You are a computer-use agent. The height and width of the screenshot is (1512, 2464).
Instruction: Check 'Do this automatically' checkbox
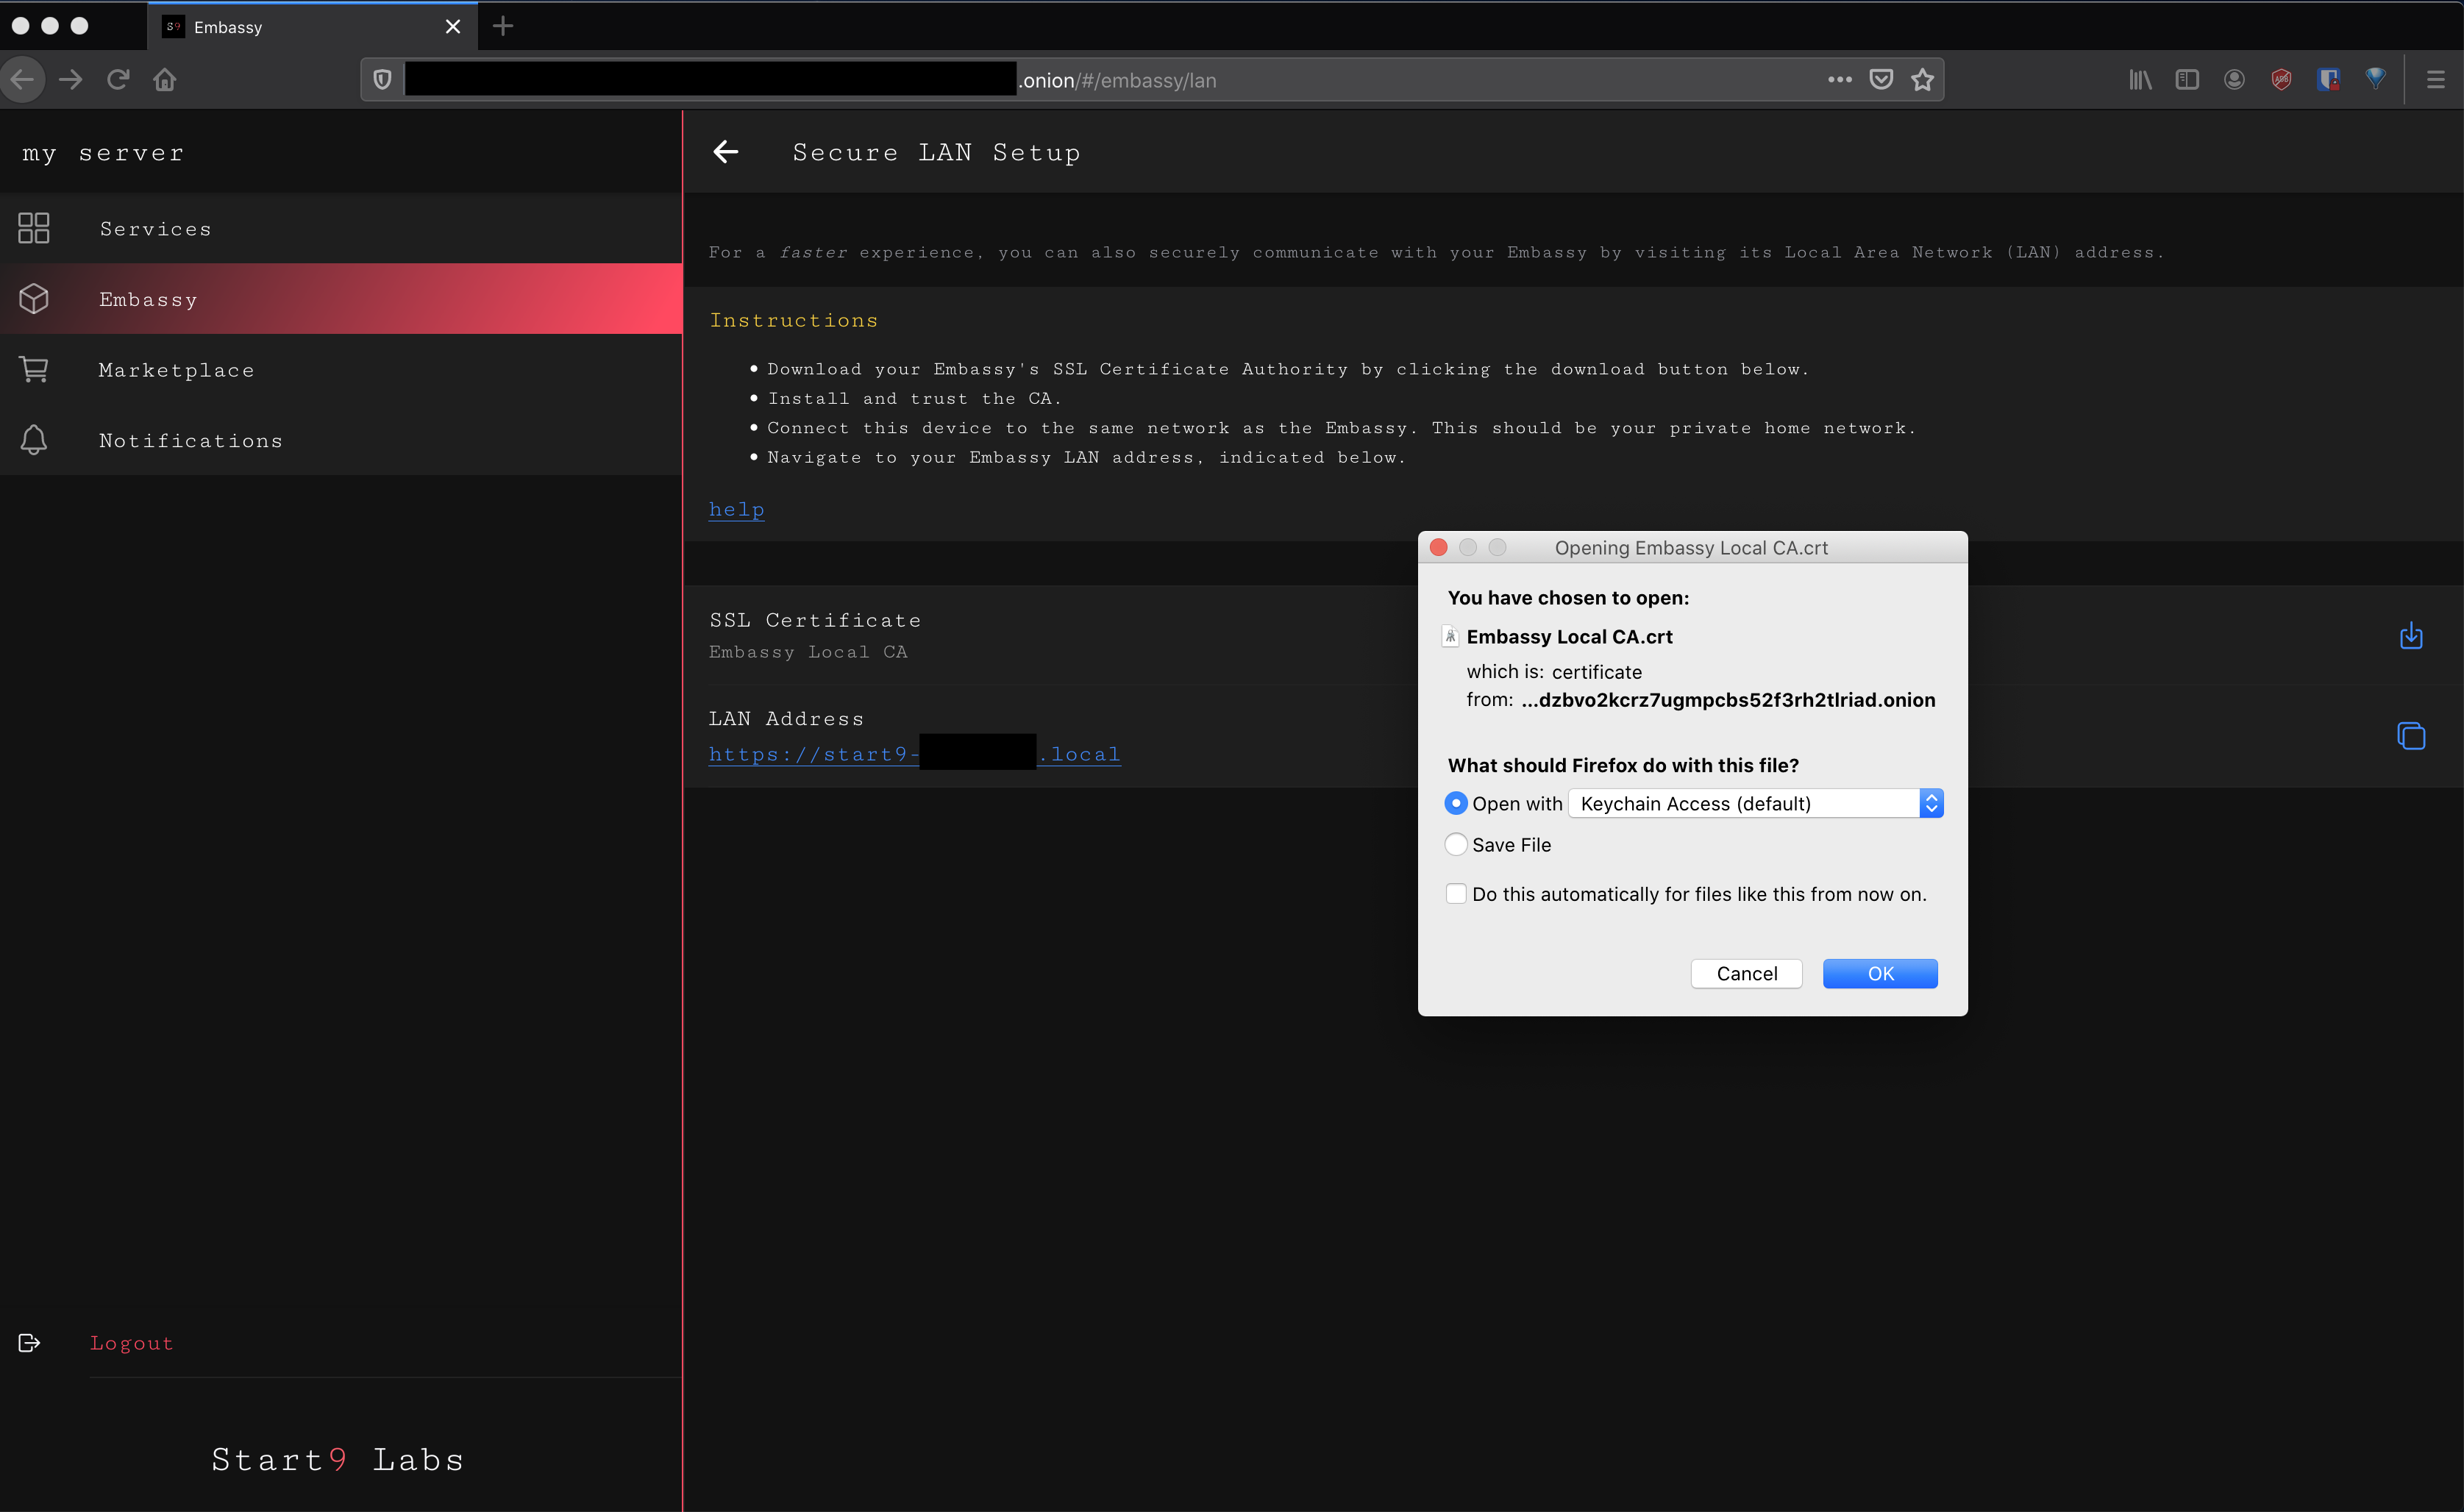click(1456, 894)
